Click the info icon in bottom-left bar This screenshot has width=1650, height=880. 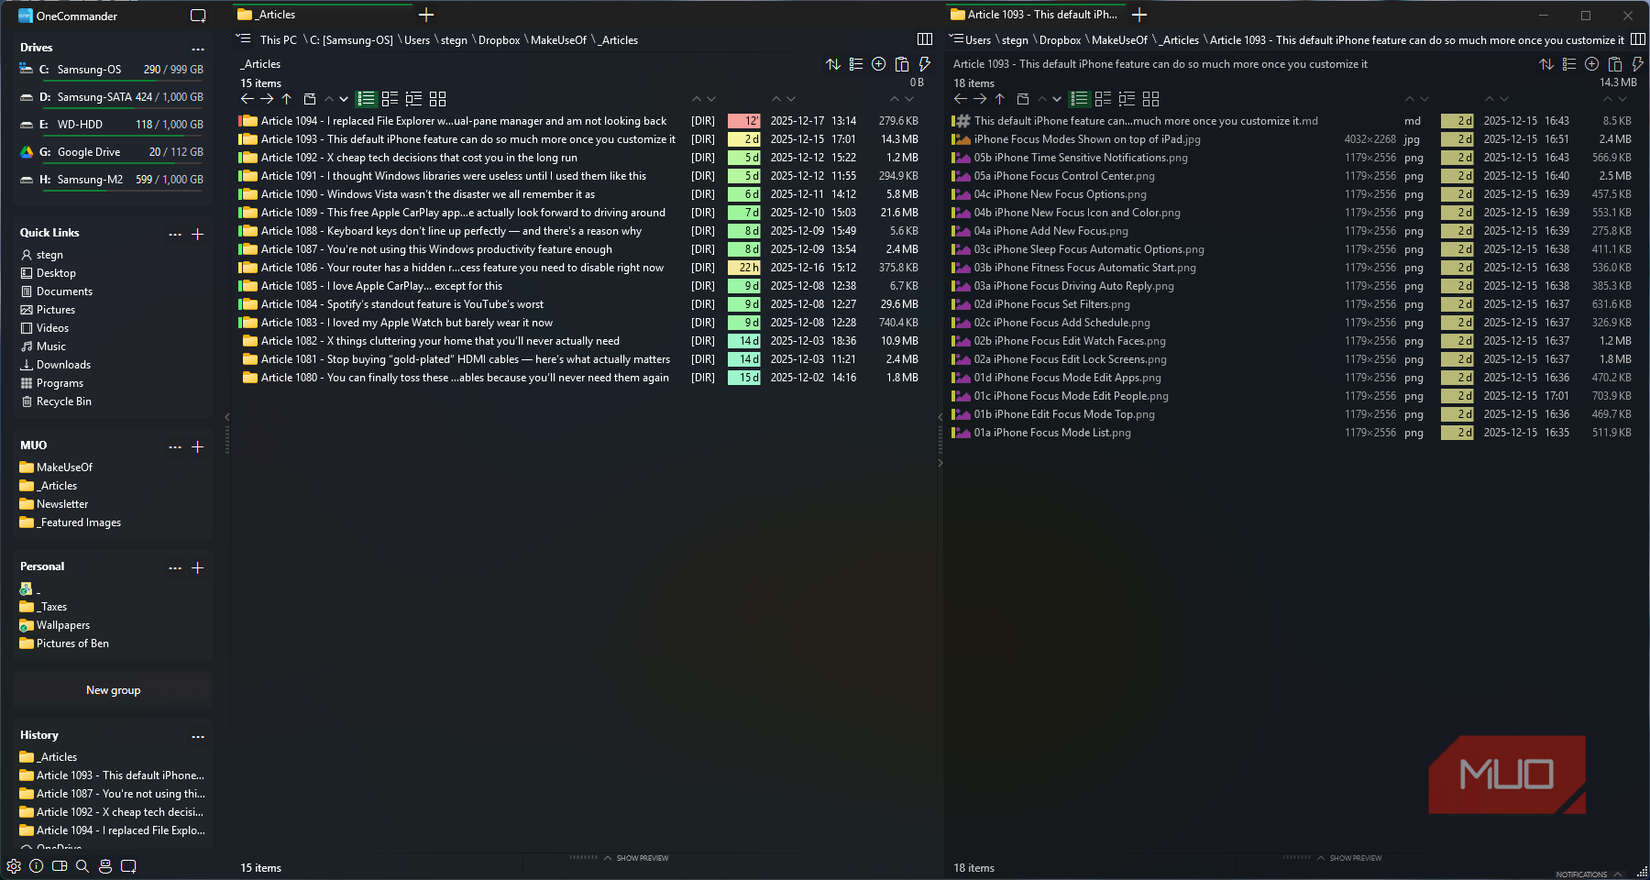tap(36, 866)
